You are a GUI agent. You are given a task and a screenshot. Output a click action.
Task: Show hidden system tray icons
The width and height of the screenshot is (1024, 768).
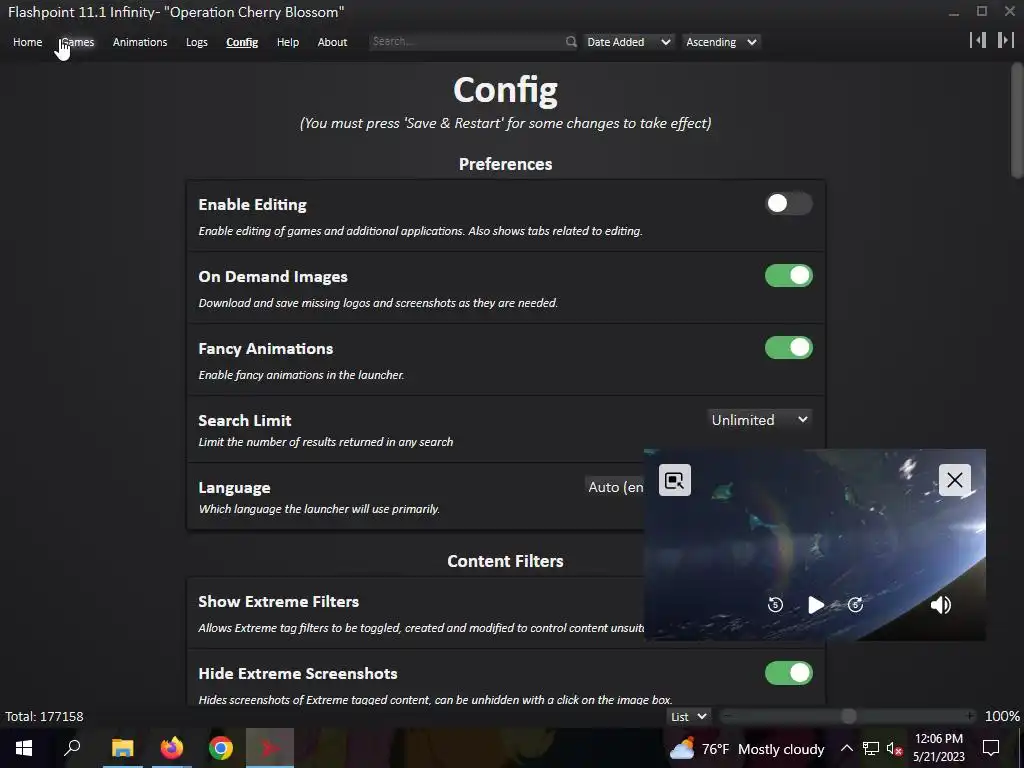(x=846, y=748)
